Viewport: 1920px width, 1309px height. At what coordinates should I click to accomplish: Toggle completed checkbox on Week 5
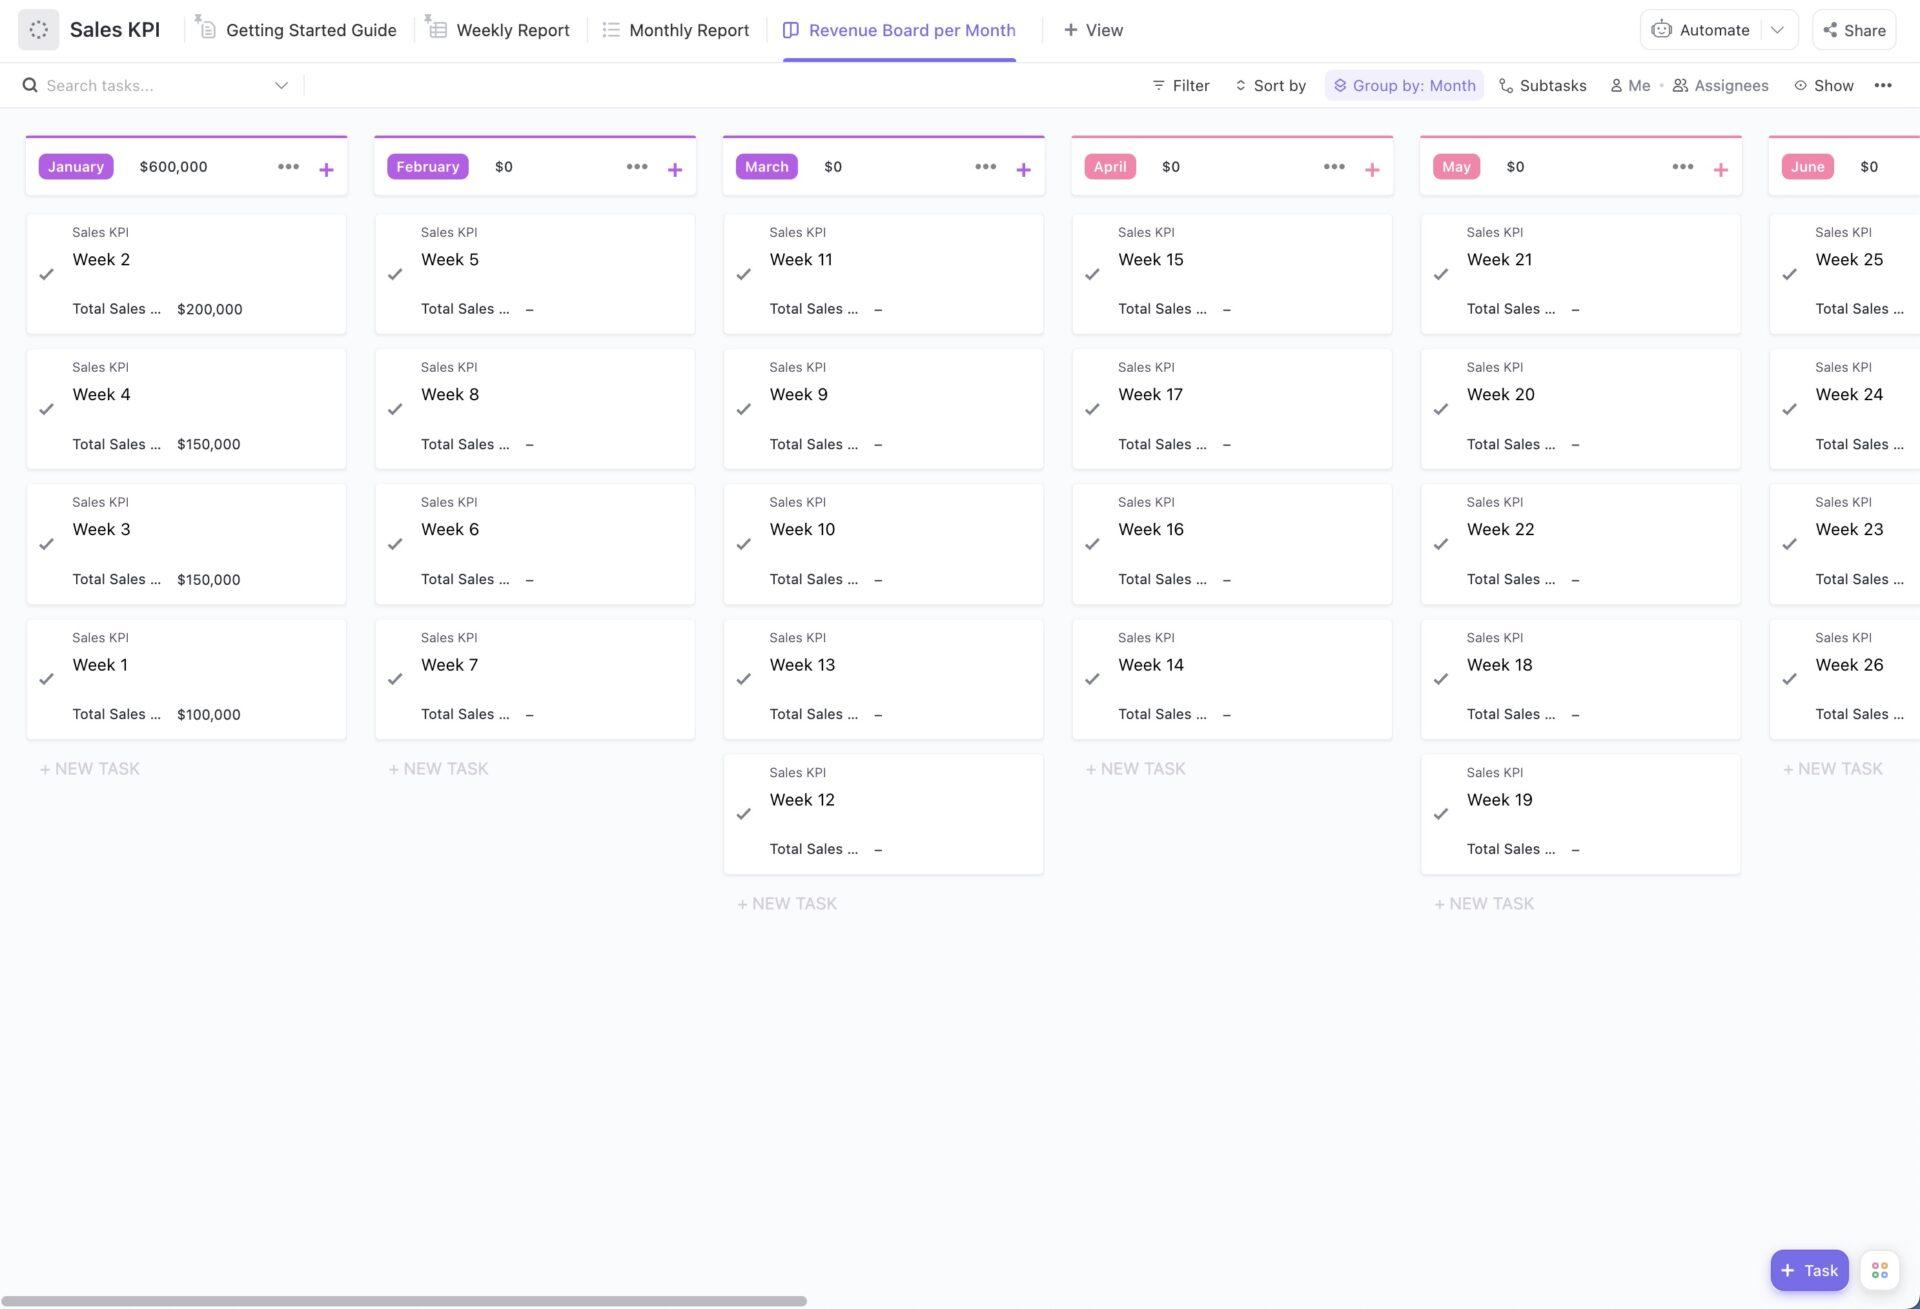(394, 274)
